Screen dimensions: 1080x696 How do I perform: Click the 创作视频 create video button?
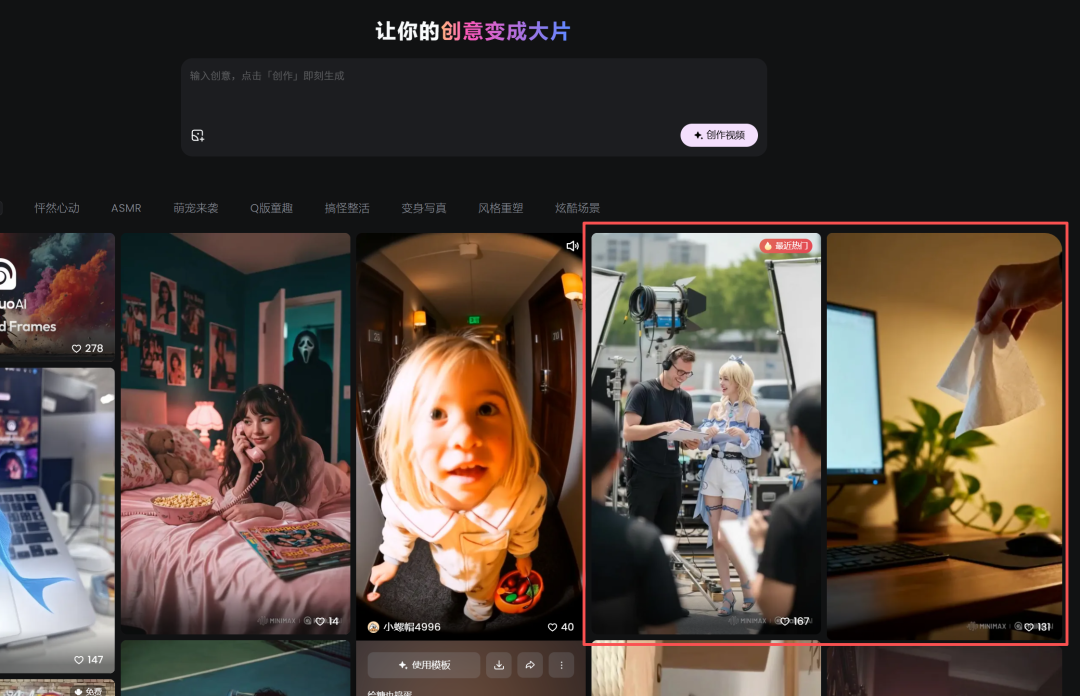(719, 135)
